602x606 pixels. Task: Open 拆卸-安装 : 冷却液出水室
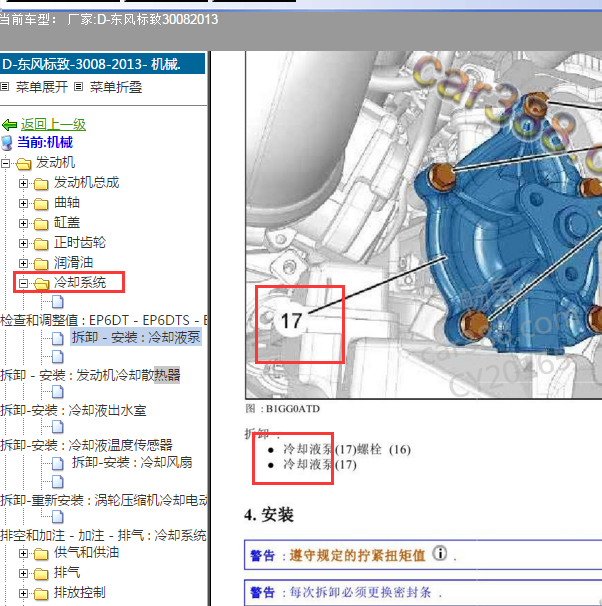(73, 410)
